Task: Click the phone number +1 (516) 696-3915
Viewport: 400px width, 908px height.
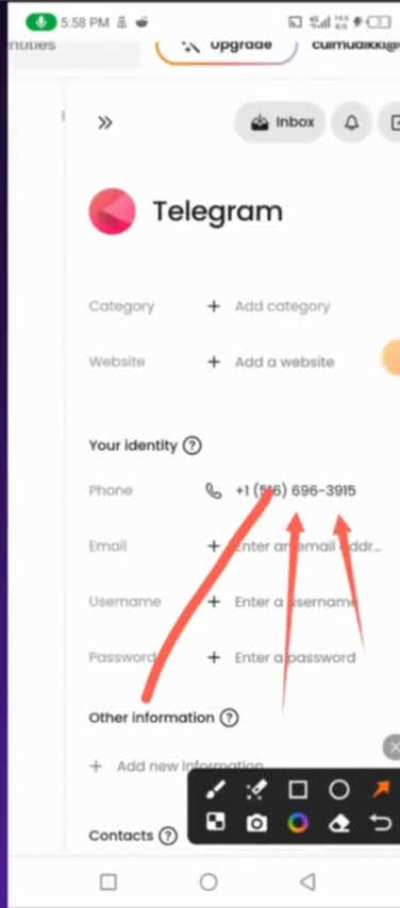Action: point(295,490)
